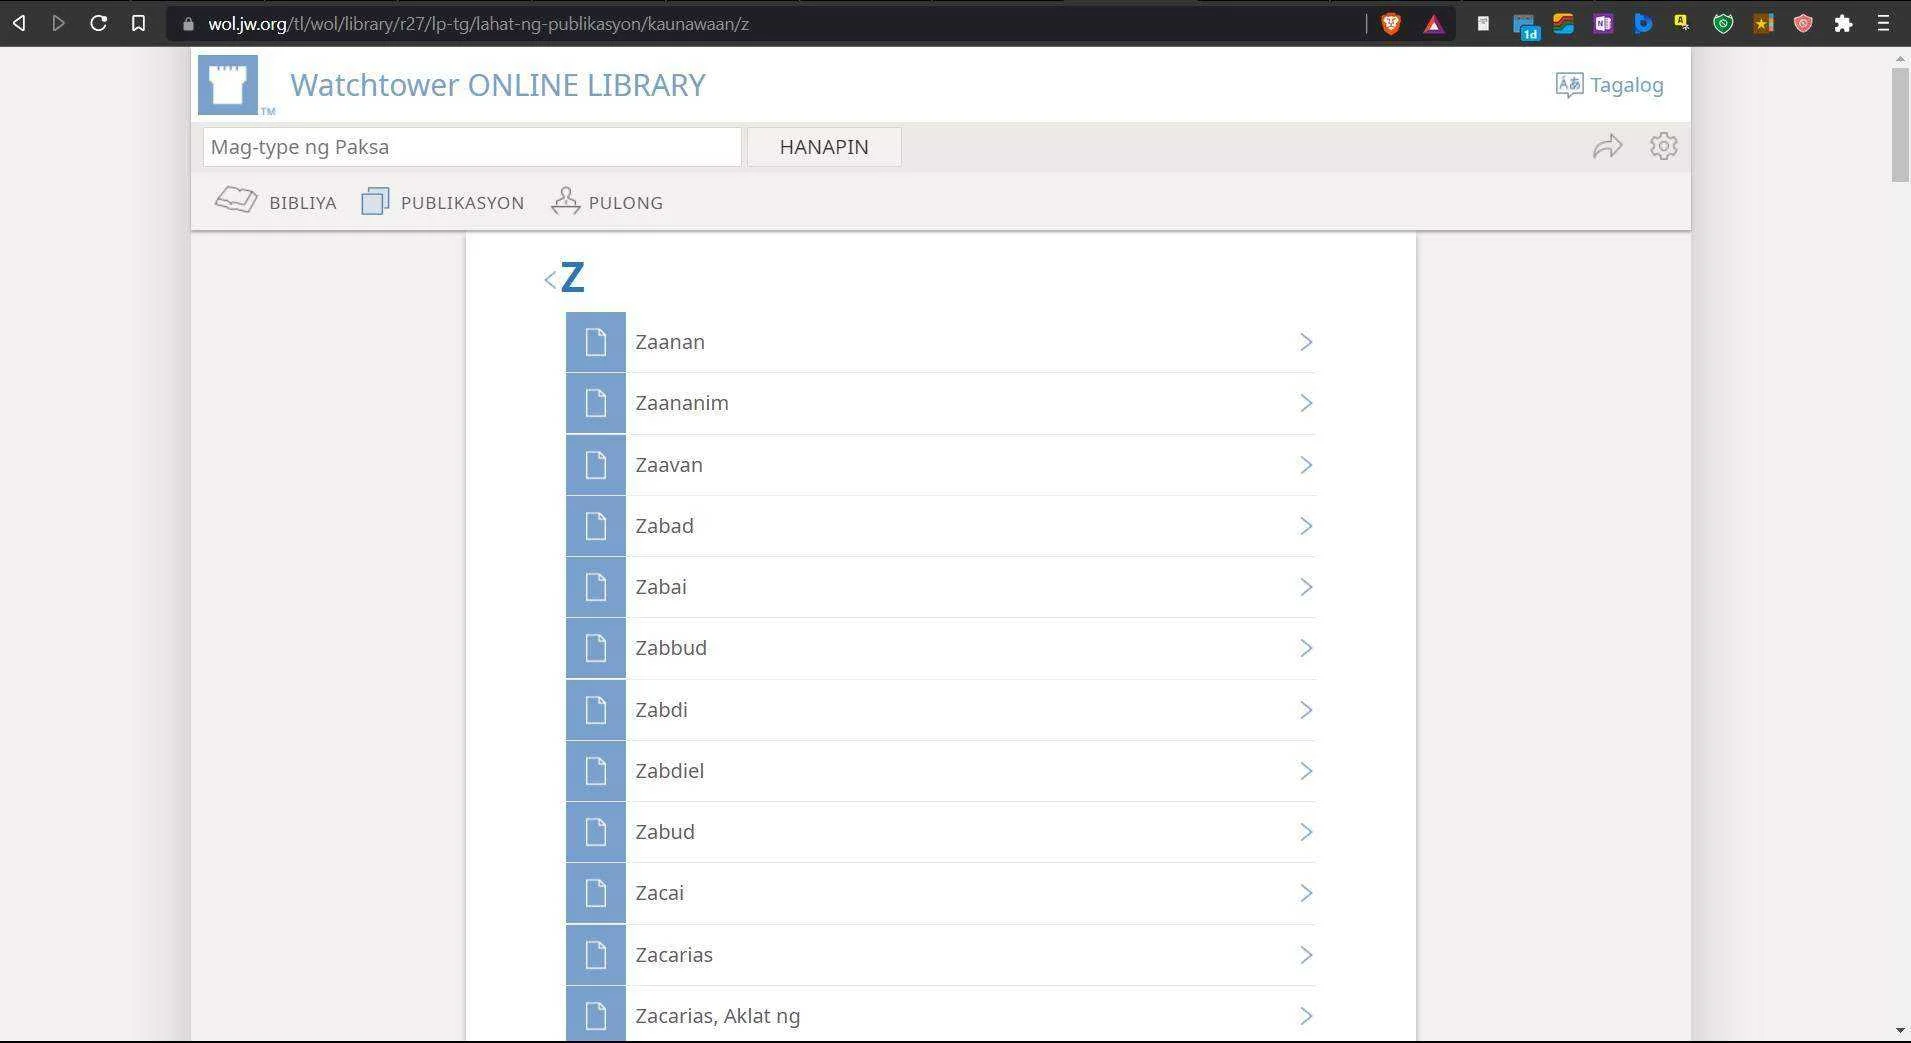Open the PULONG menu item
1911x1043 pixels.
tap(607, 201)
